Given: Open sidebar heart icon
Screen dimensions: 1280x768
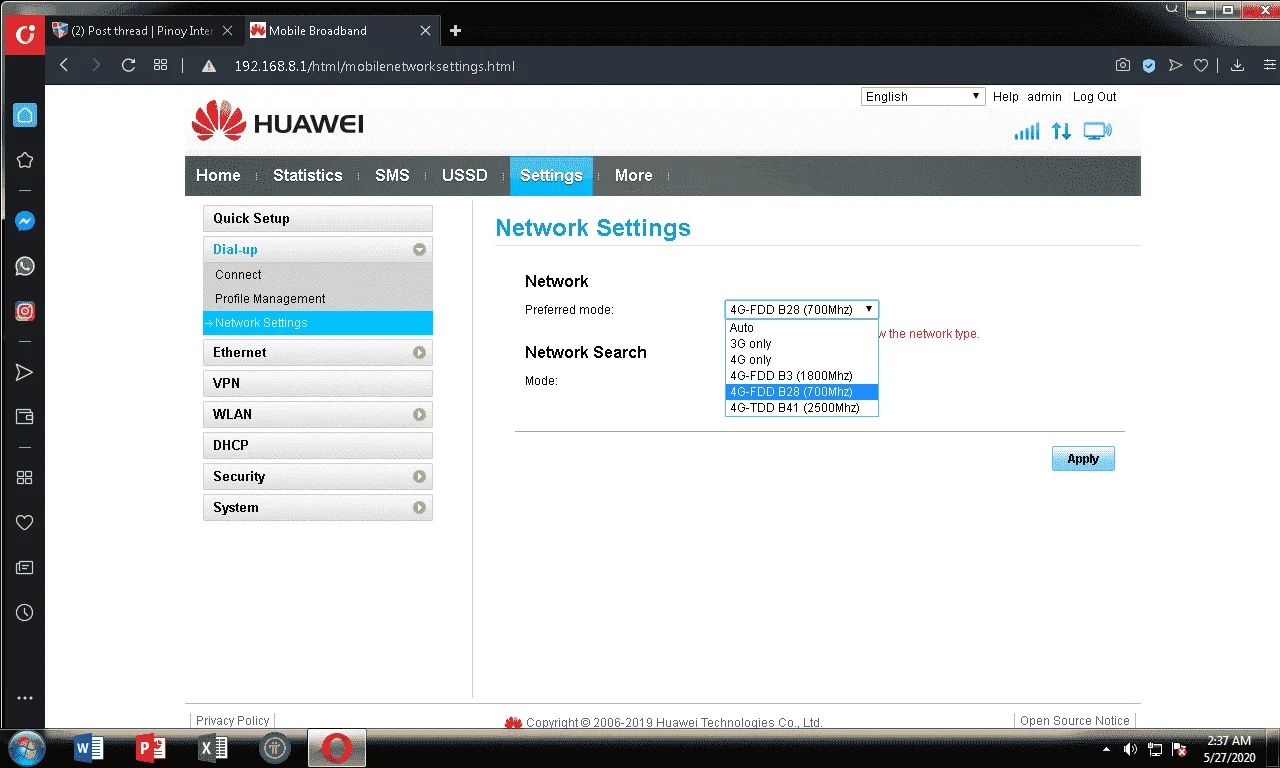Looking at the screenshot, I should 25,522.
